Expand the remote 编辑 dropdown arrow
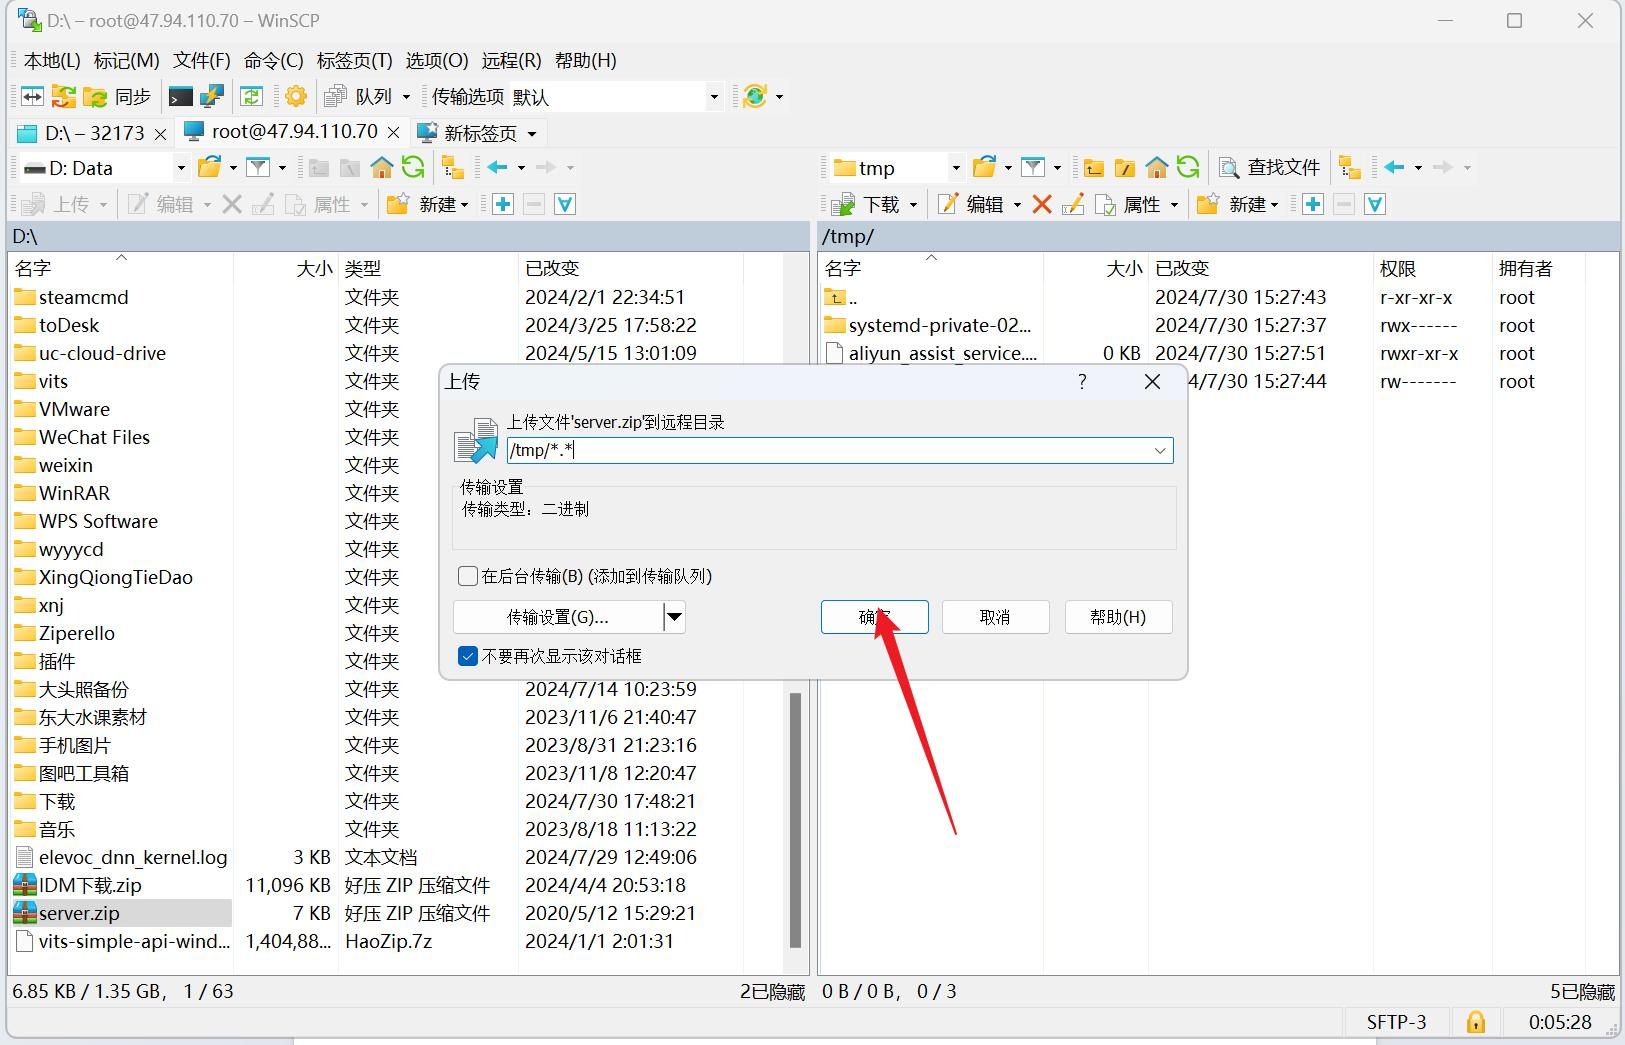1625x1045 pixels. click(x=1017, y=204)
